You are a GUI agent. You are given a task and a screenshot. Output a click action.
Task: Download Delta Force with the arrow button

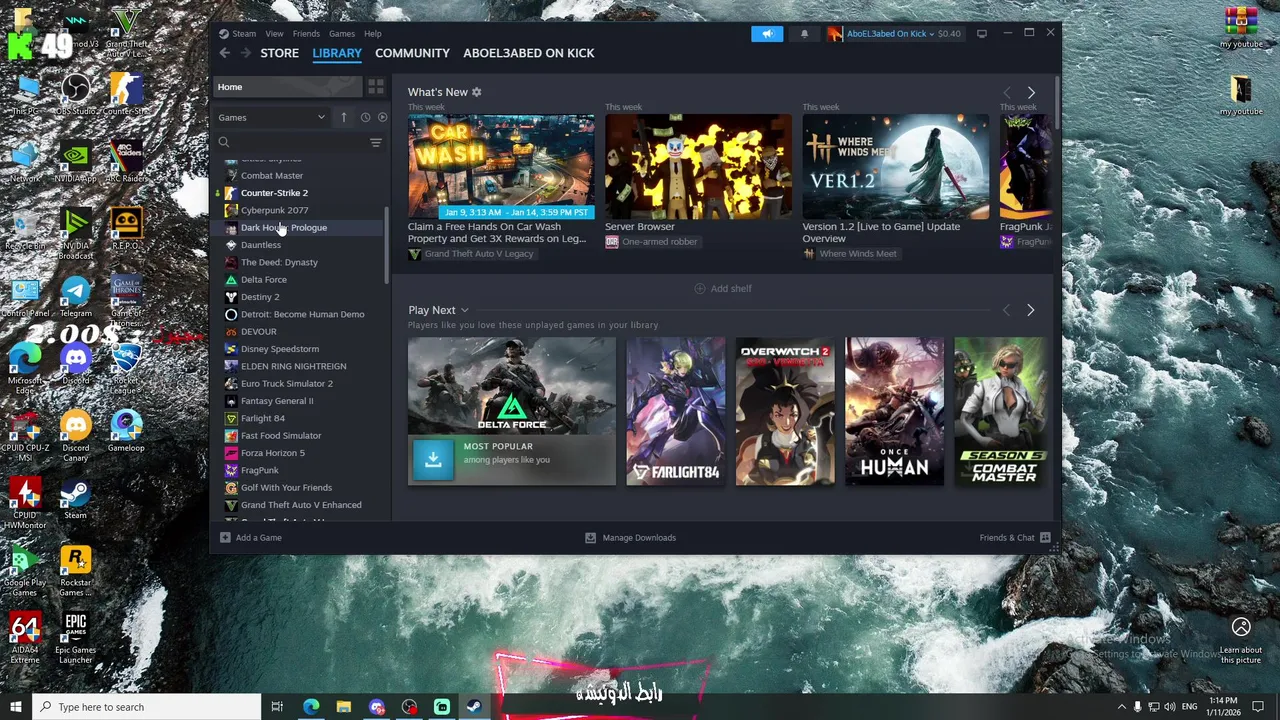(x=433, y=459)
